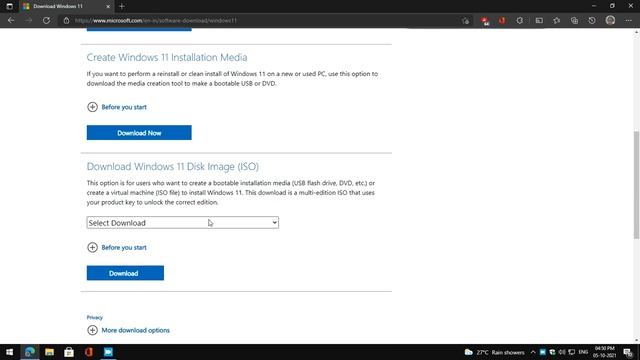Viewport: 640px width, 360px height.
Task: Open the Select Download dropdown
Action: pyautogui.click(x=182, y=222)
